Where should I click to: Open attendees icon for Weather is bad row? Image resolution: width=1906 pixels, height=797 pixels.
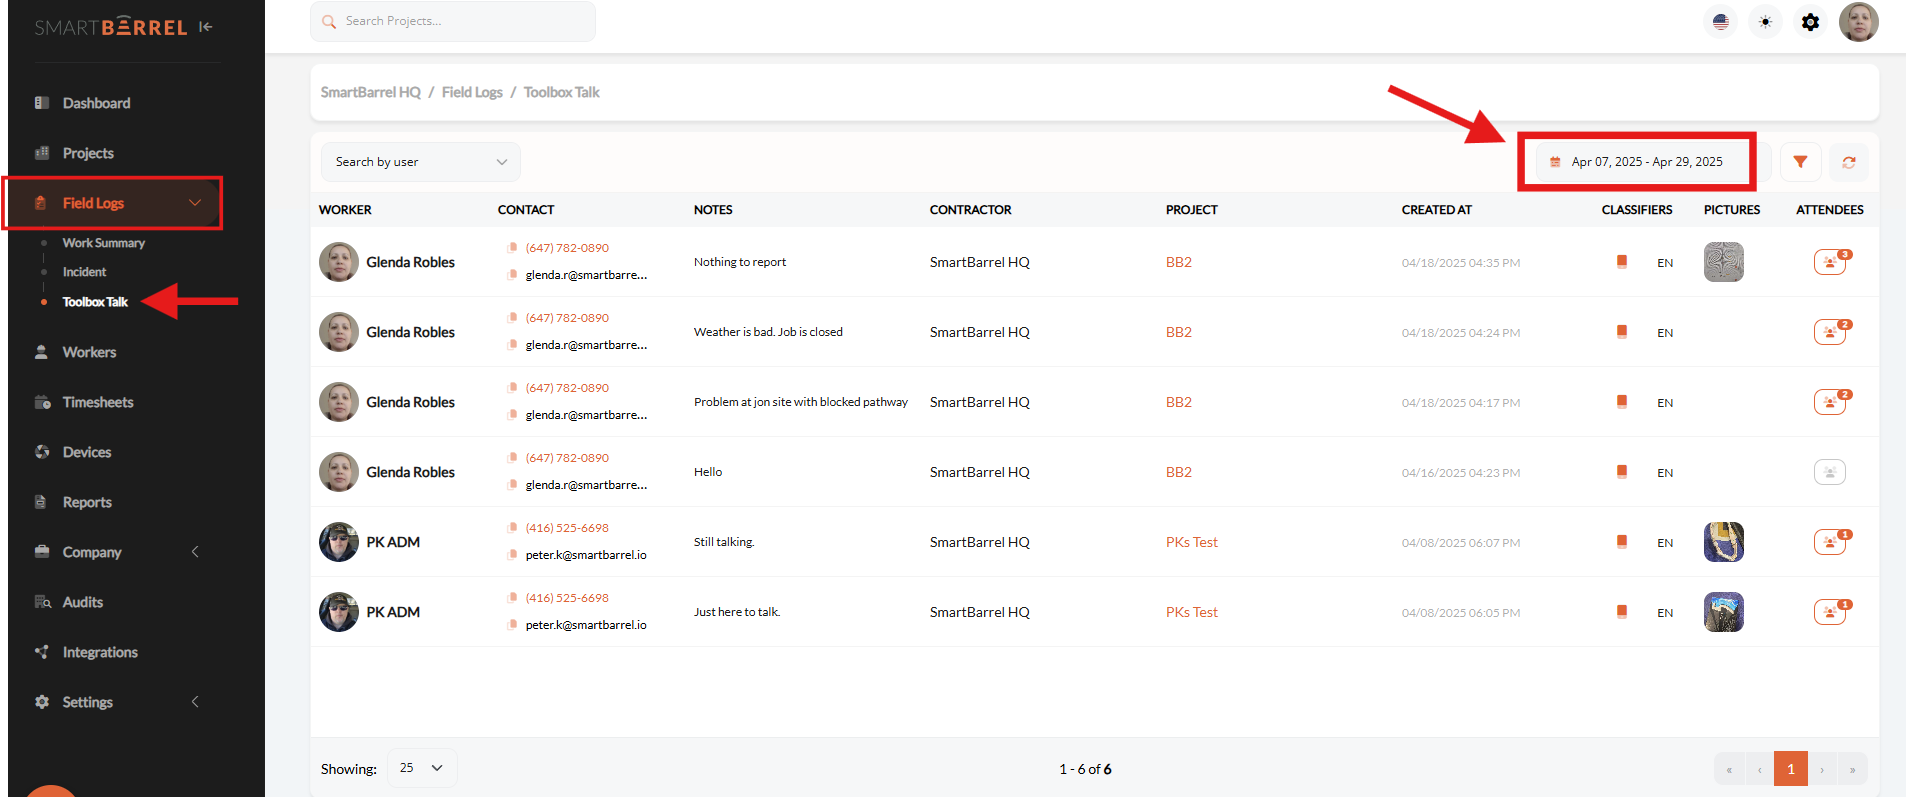pos(1830,332)
